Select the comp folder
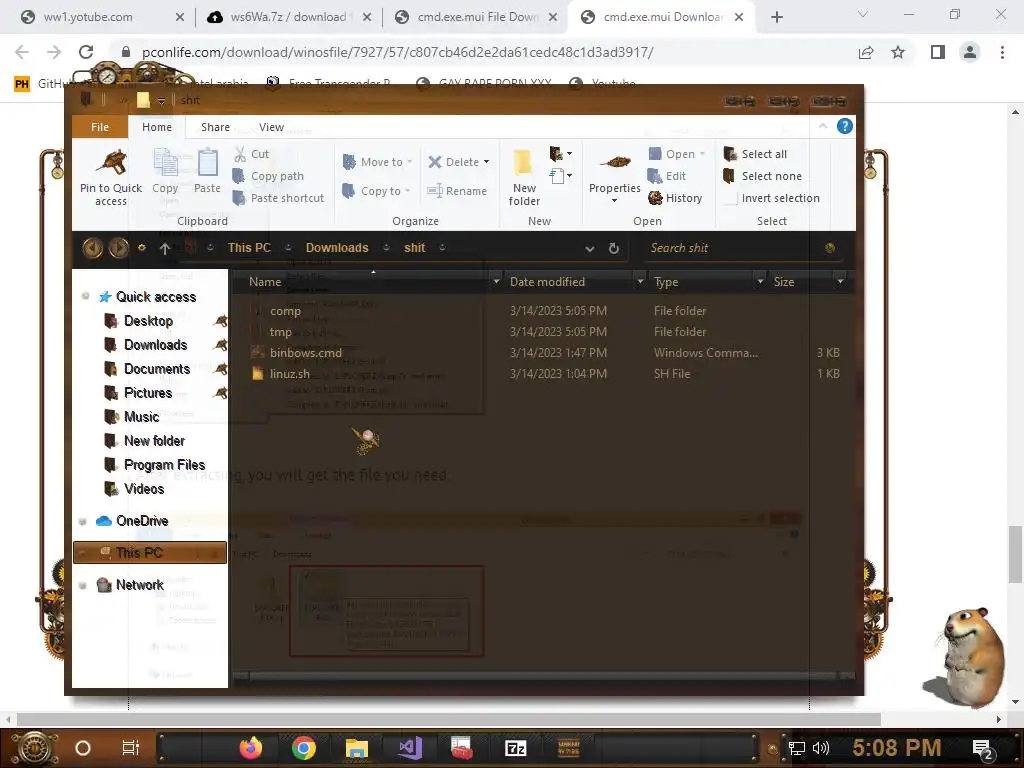Screen dimensions: 1024x768 pyautogui.click(x=285, y=311)
